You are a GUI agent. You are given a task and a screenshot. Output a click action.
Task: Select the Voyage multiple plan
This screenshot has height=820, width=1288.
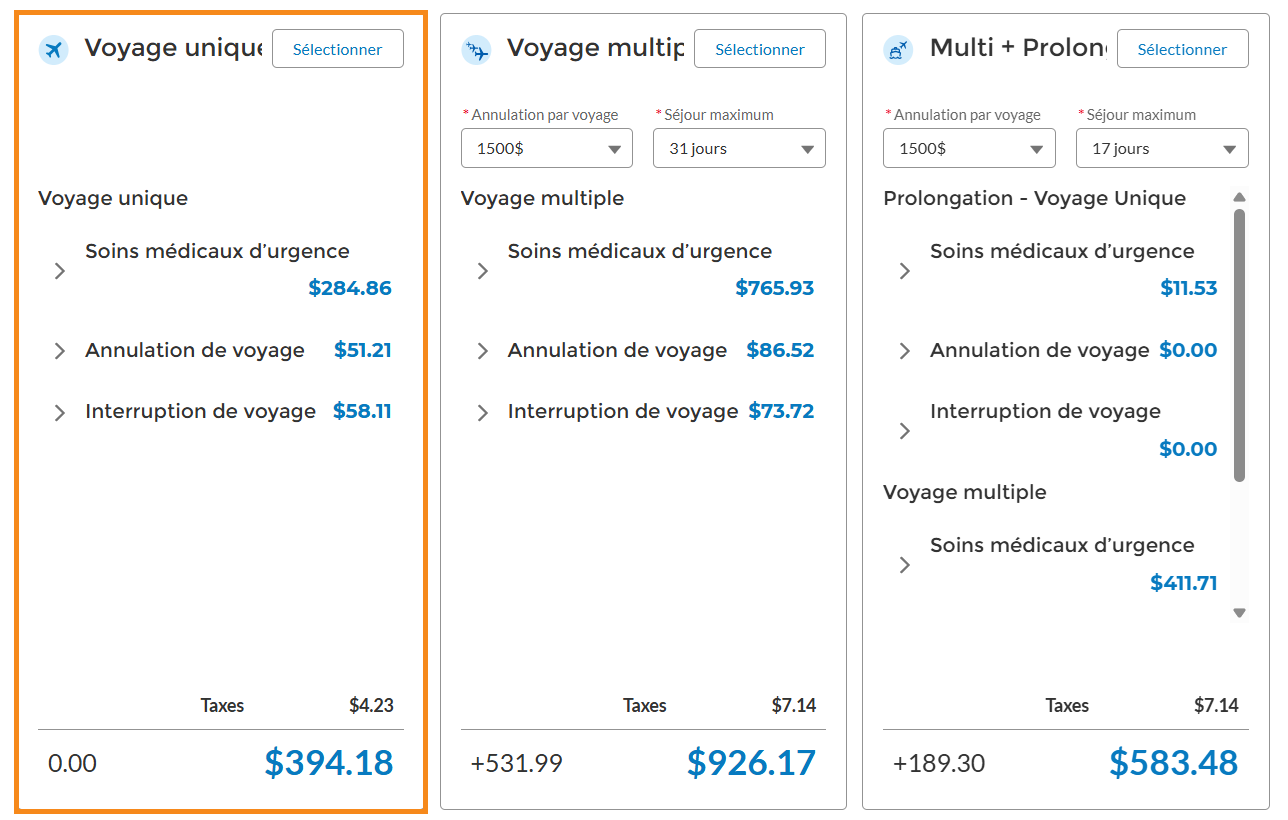[x=760, y=49]
